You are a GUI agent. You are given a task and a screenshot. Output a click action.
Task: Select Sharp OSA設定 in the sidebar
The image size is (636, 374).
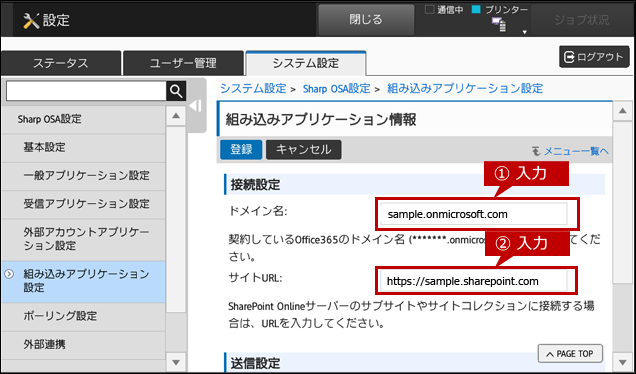click(x=83, y=119)
